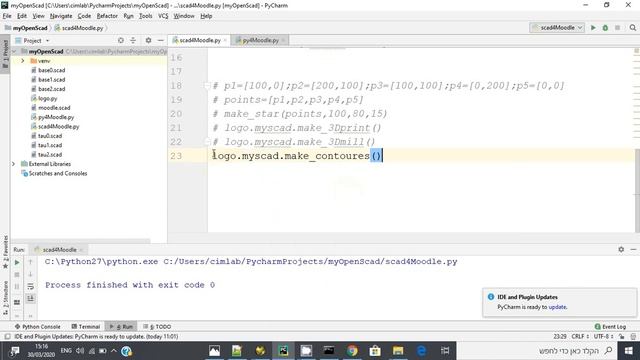This screenshot has height=360, width=640.
Task: Select base0.scad in the project tree
Action: pos(51,70)
